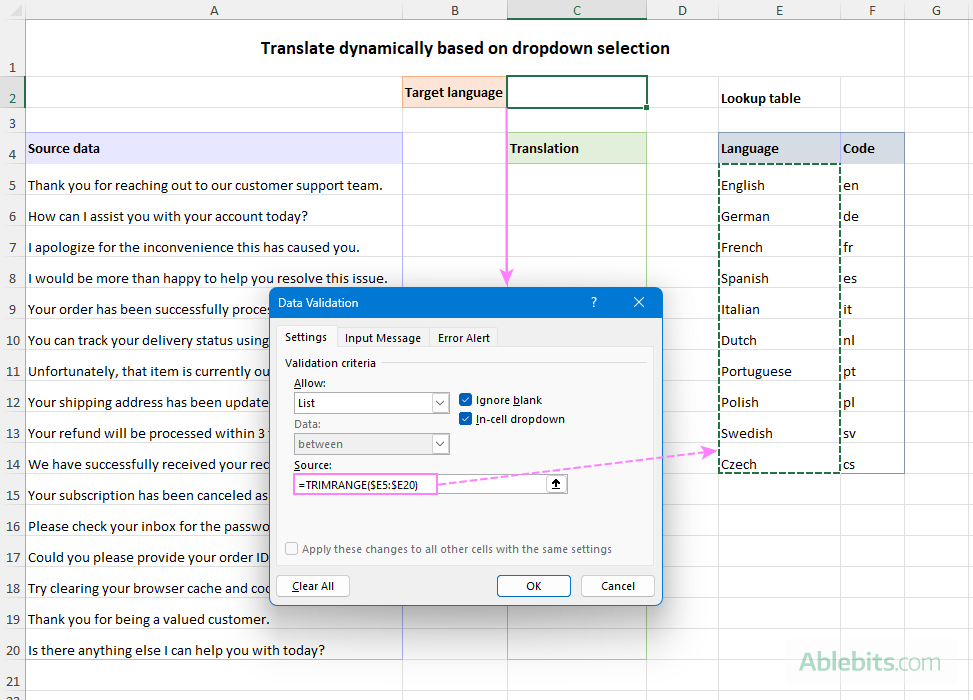Select column G header
973x700 pixels.
point(936,10)
